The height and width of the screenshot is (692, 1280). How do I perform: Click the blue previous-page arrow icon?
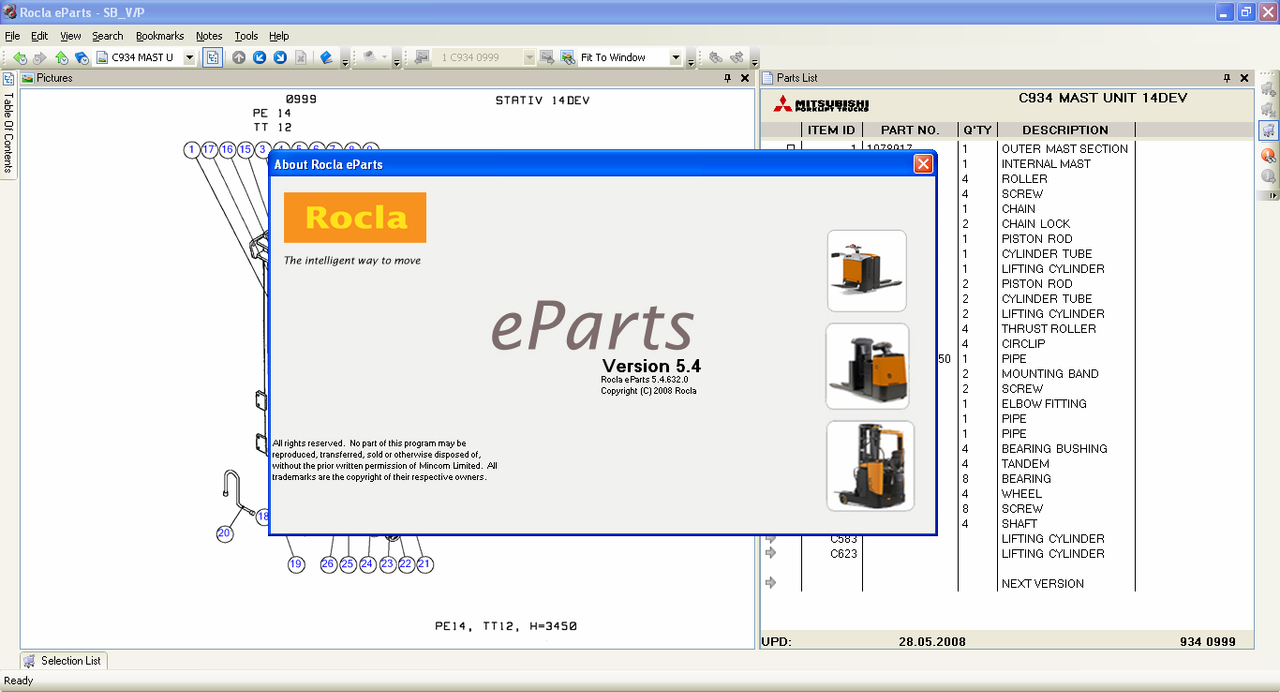click(259, 58)
